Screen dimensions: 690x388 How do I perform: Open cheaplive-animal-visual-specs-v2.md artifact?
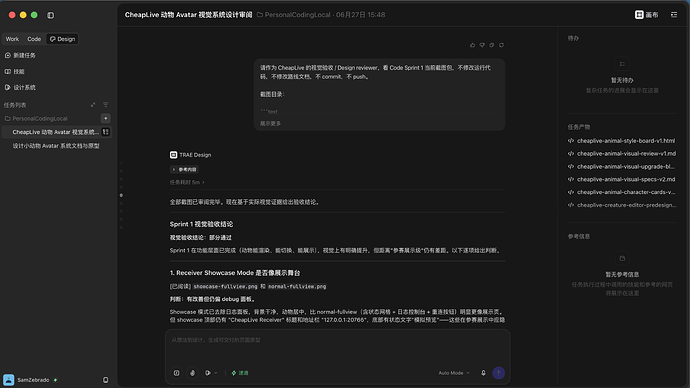(622, 179)
